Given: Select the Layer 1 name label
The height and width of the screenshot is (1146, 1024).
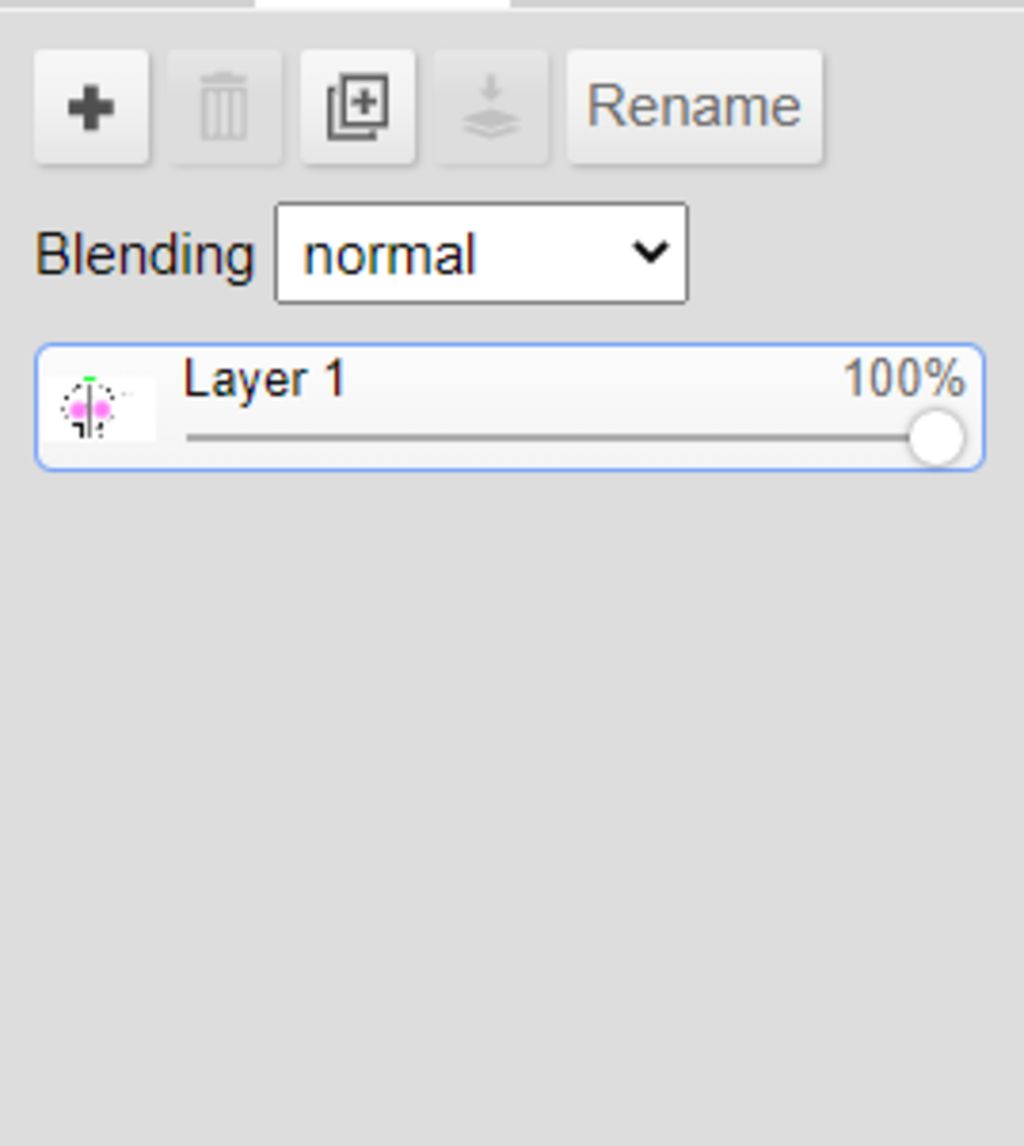Looking at the screenshot, I should point(264,379).
